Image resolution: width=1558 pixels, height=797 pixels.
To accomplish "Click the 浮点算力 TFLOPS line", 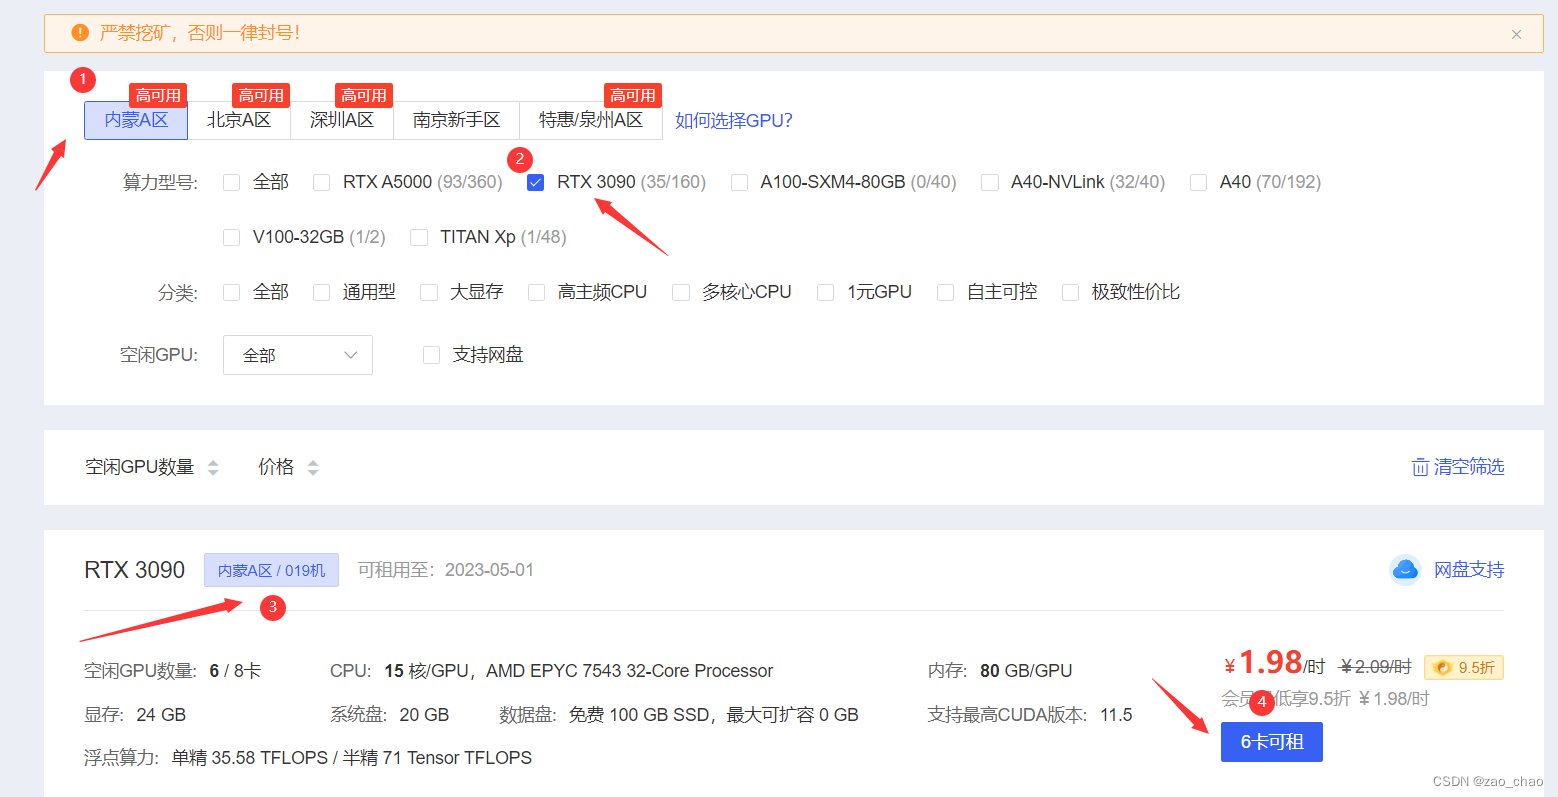I will (x=308, y=758).
